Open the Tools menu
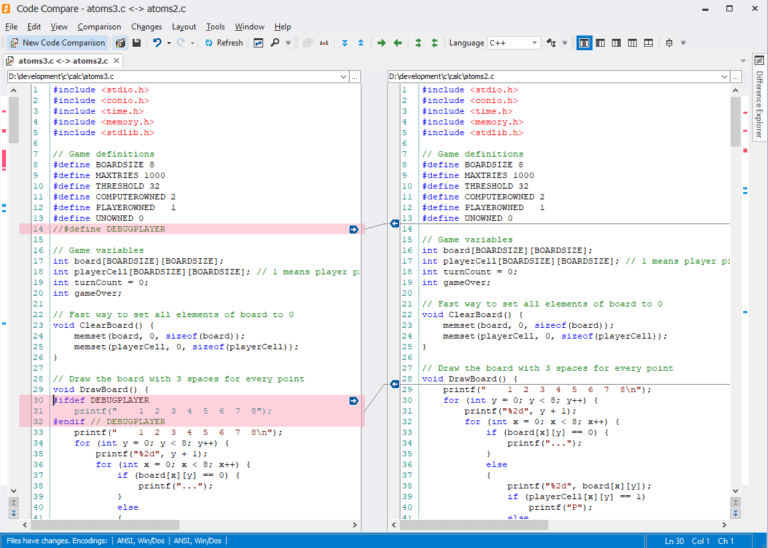Image resolution: width=768 pixels, height=548 pixels. [x=215, y=27]
